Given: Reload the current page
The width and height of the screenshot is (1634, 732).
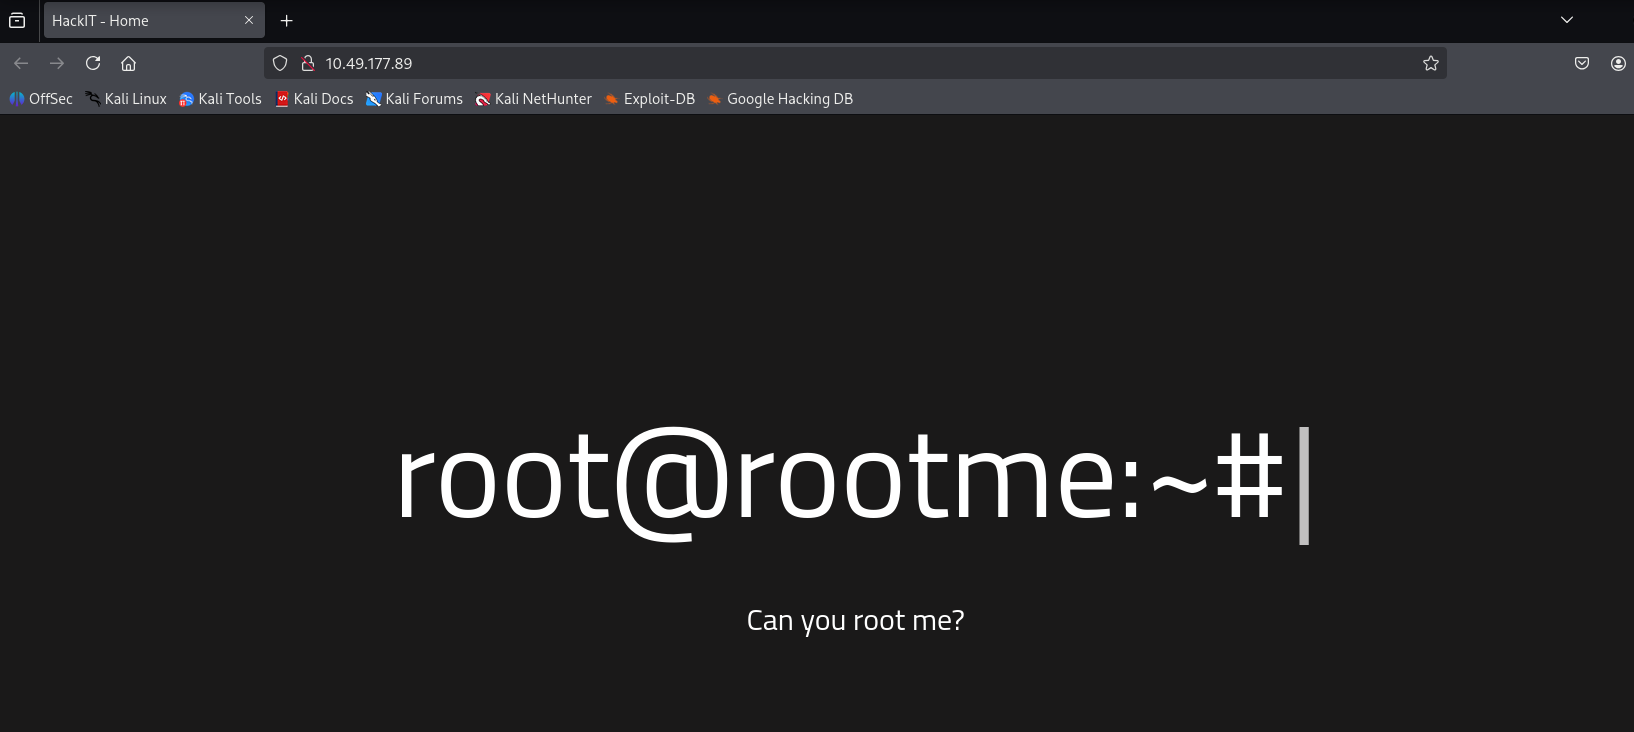Looking at the screenshot, I should pos(93,63).
